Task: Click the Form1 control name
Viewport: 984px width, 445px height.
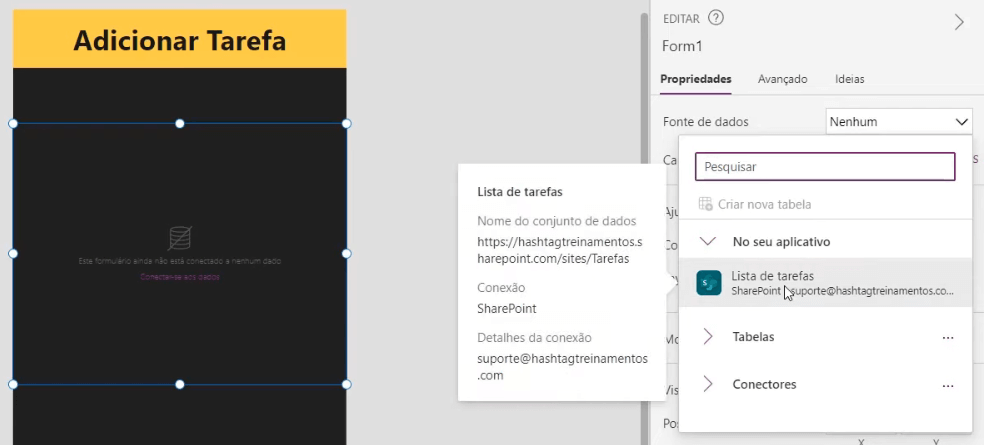Action: (682, 46)
